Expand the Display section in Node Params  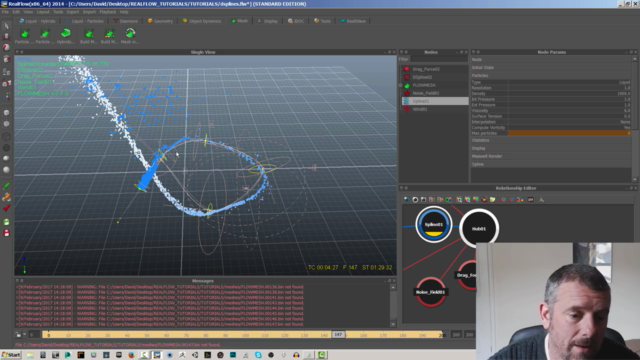coord(551,148)
